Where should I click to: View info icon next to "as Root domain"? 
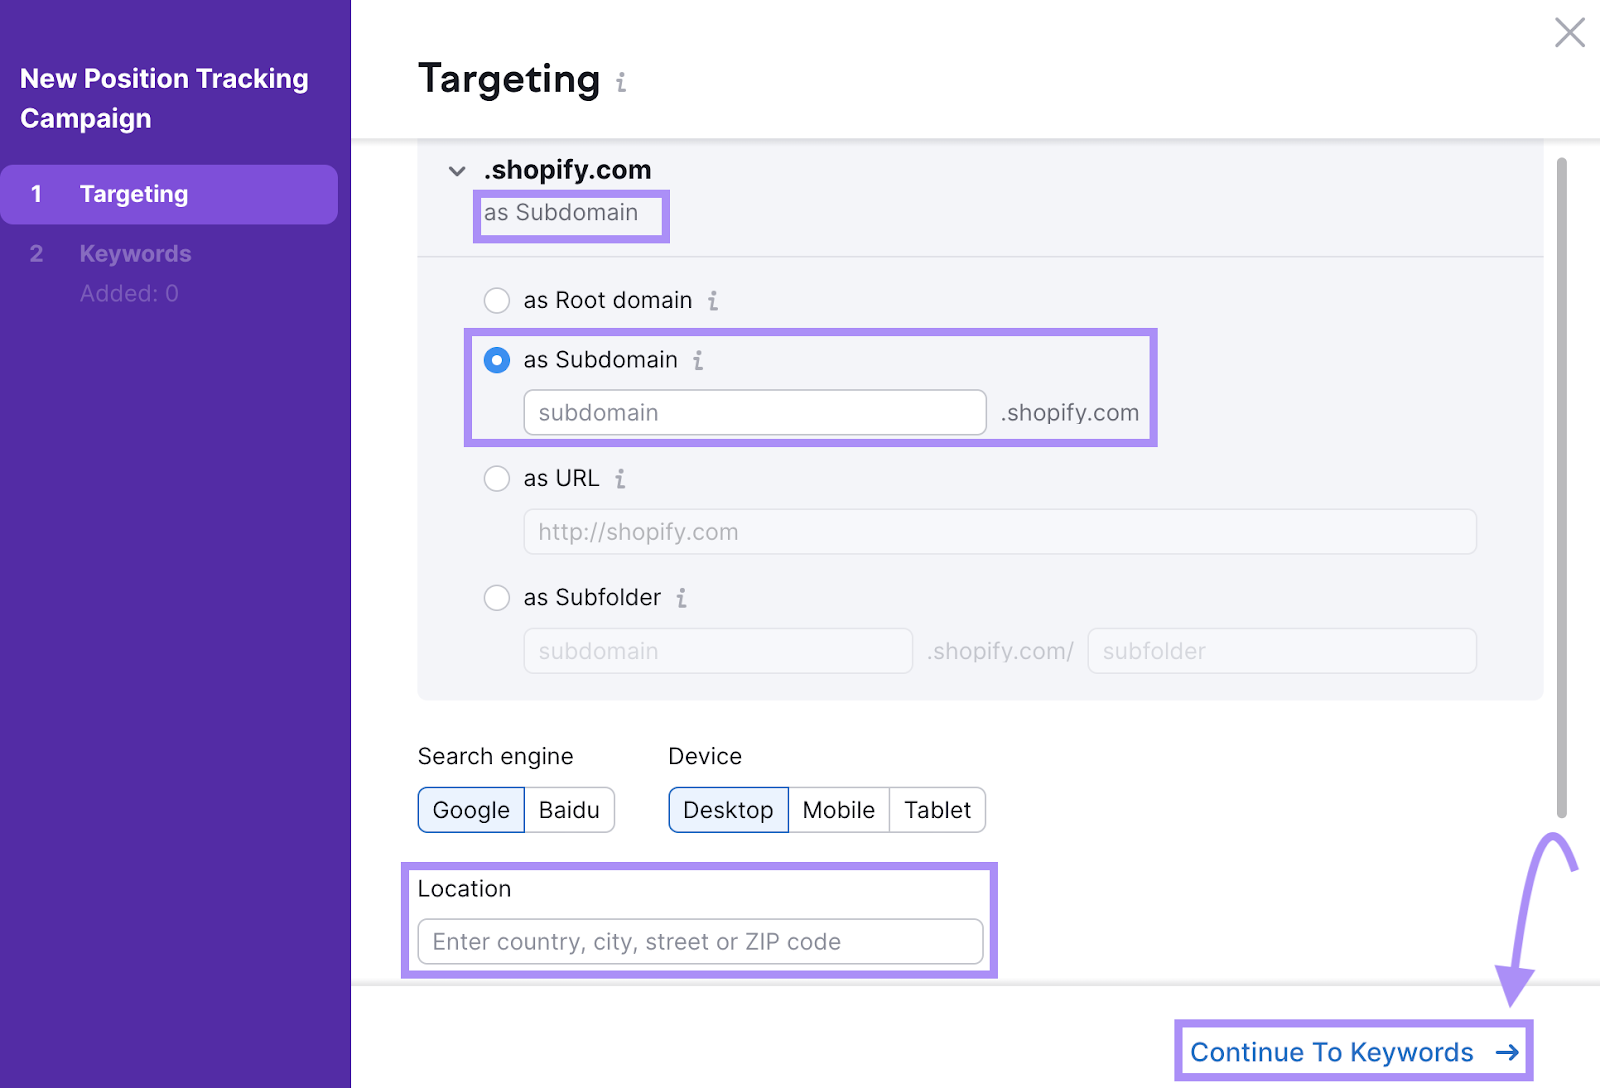coord(712,300)
